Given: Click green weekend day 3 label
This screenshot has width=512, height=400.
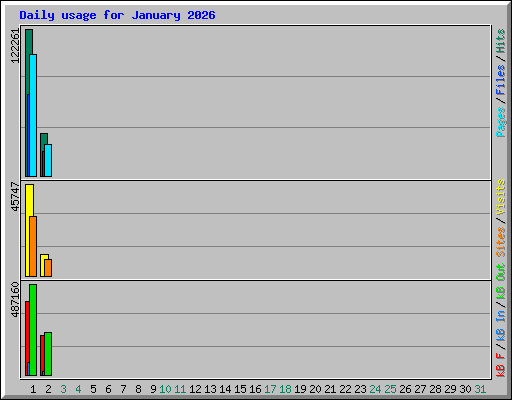Looking at the screenshot, I should click(x=63, y=389).
